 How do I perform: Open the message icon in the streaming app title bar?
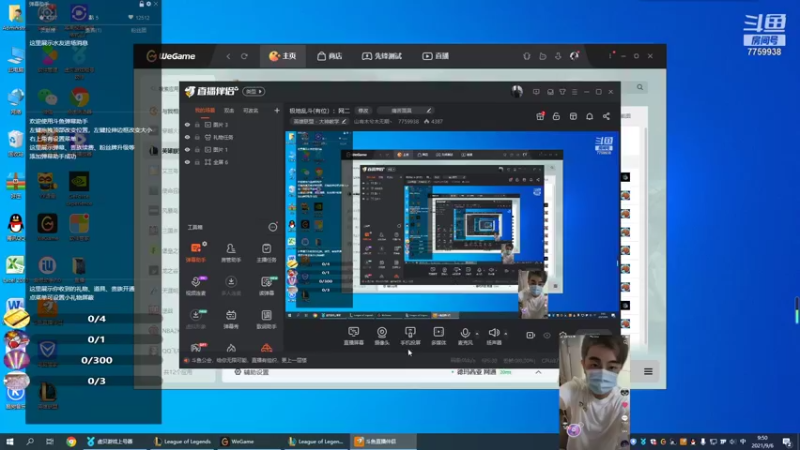536,92
